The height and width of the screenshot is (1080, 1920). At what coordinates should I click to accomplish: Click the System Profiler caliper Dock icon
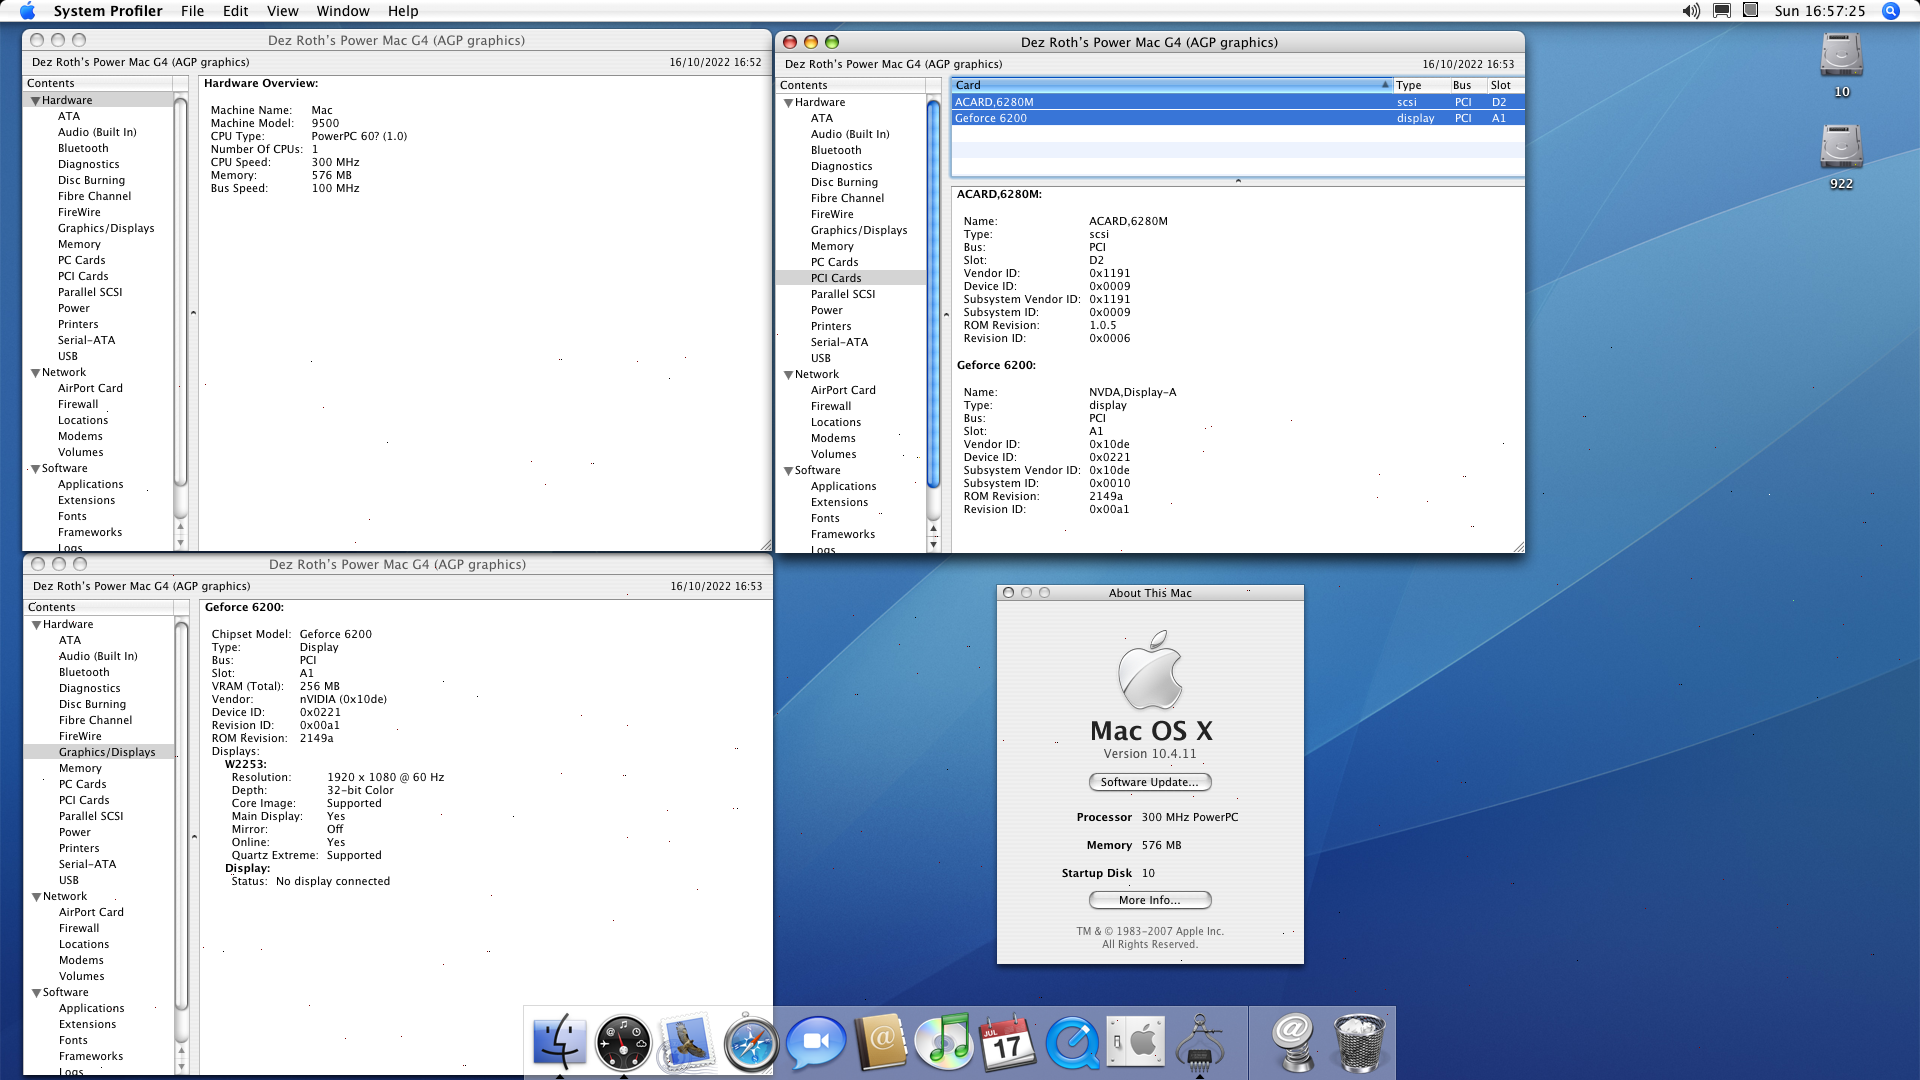coord(1200,1042)
